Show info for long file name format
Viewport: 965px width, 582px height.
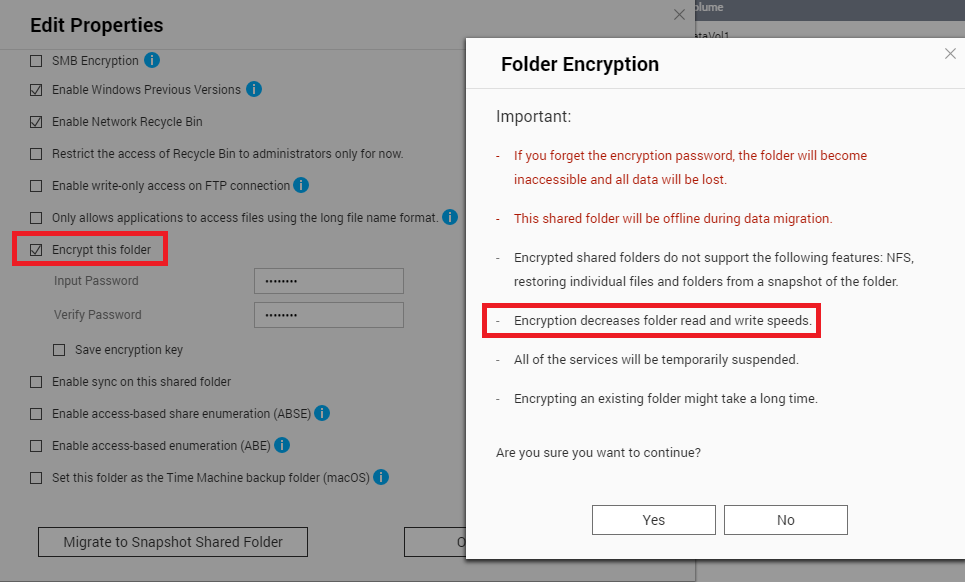click(x=450, y=217)
